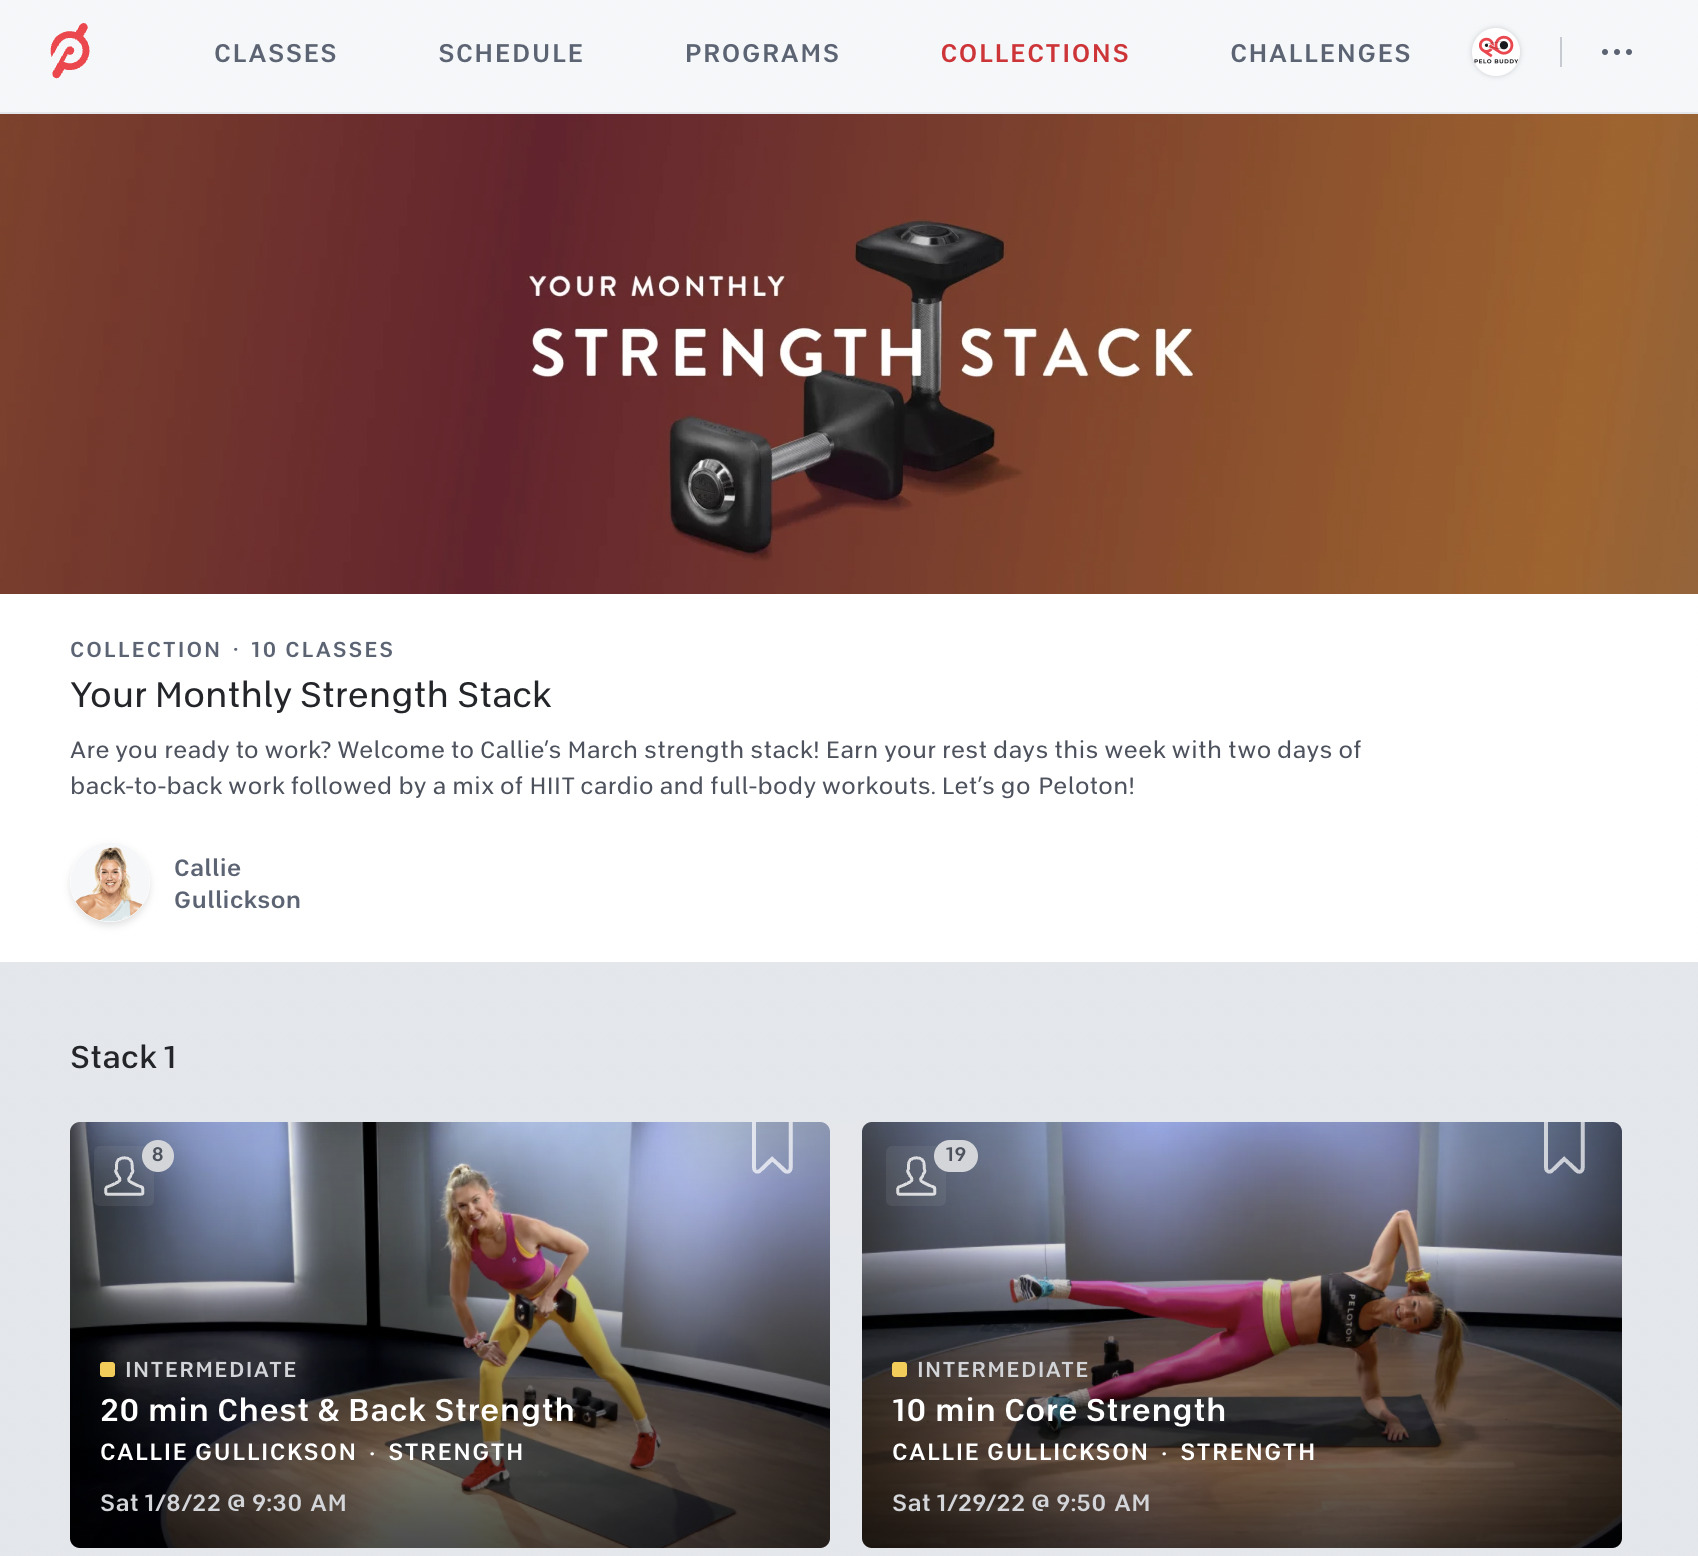Click Callie Gullickson's instructor photo

pos(110,884)
